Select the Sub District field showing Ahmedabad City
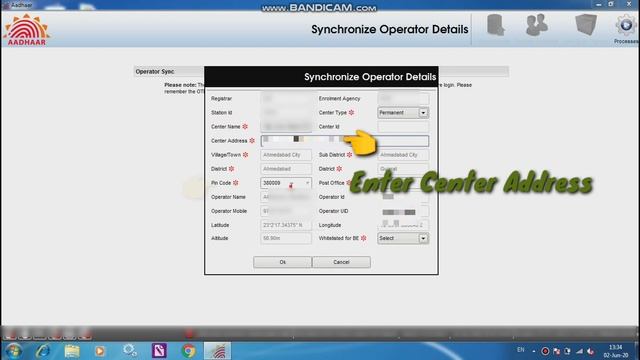This screenshot has height=360, width=640. [403, 155]
